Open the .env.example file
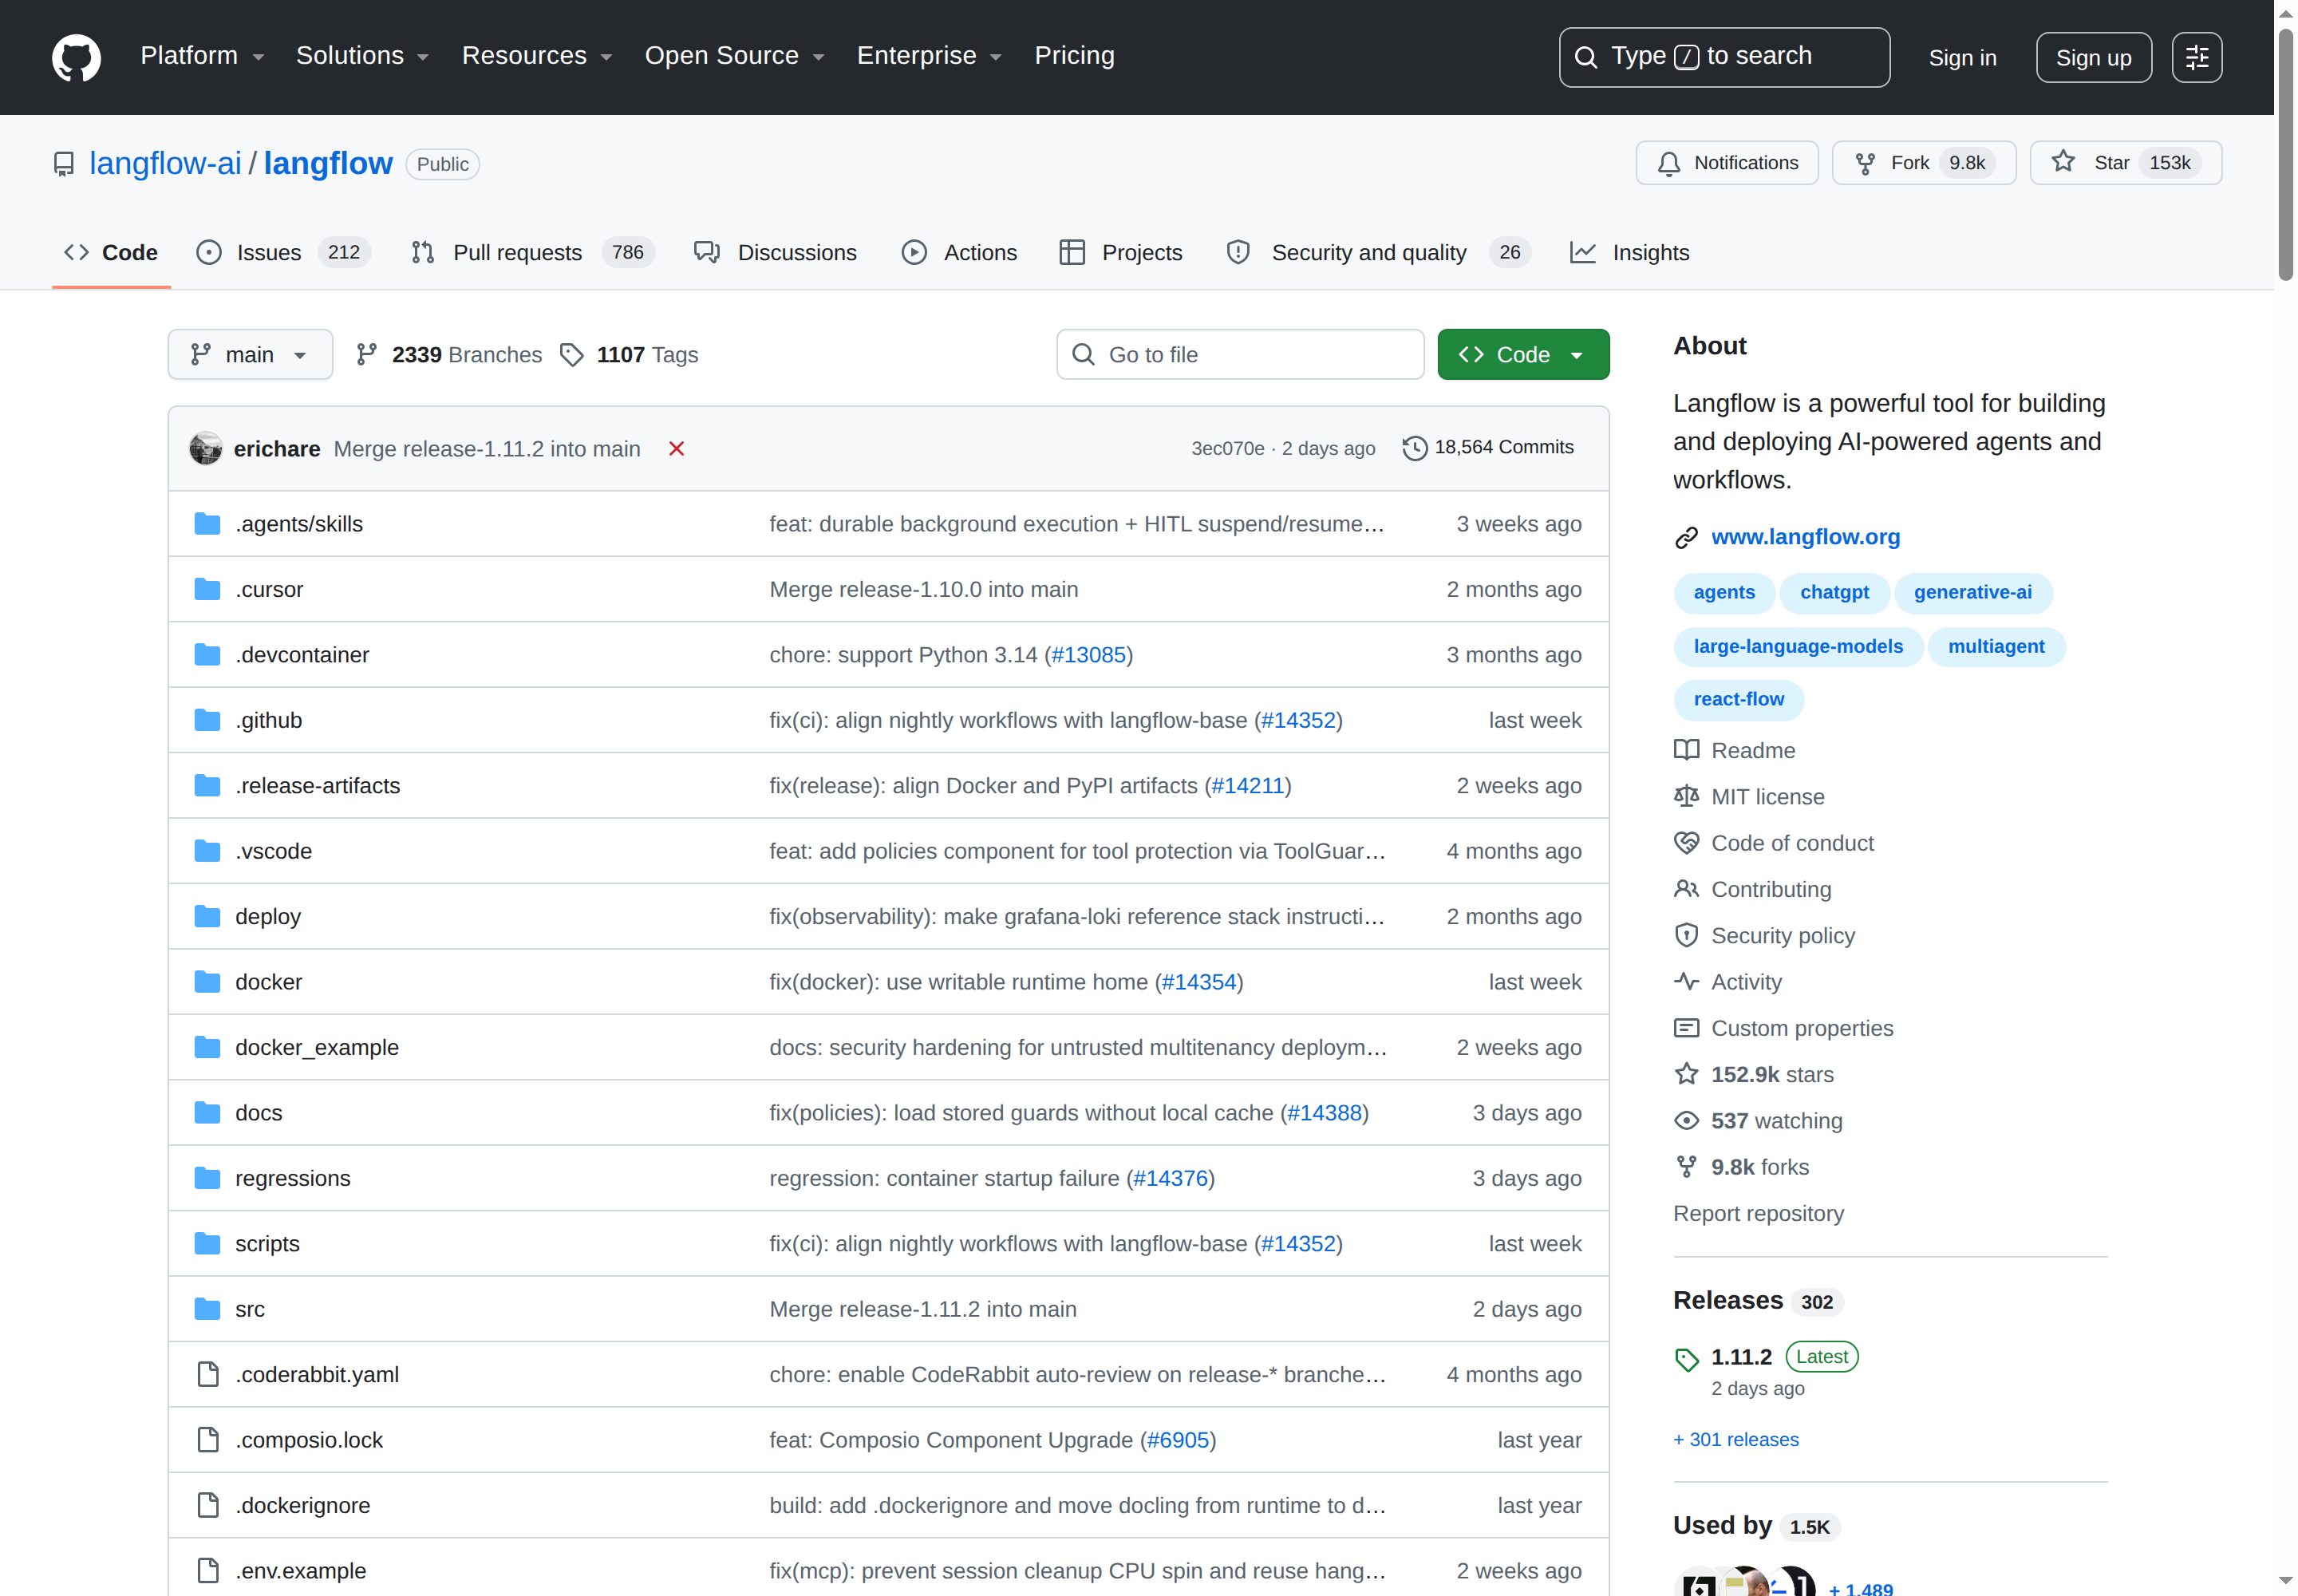The width and height of the screenshot is (2298, 1596). (300, 1570)
